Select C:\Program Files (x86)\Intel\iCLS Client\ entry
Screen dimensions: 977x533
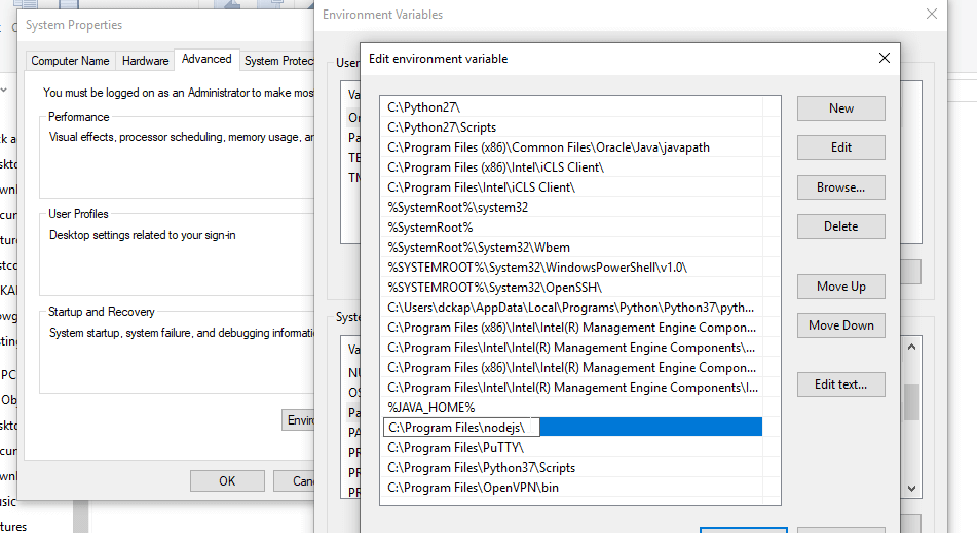[572, 167]
